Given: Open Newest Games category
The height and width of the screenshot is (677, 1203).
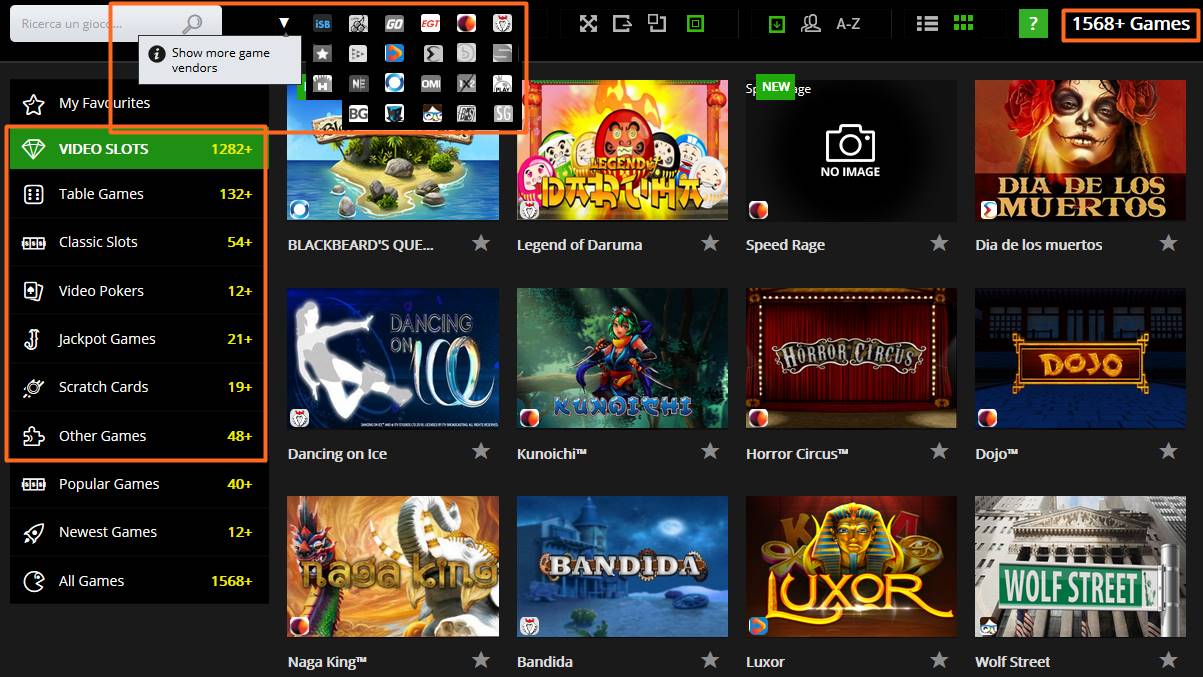Looking at the screenshot, I should point(139,532).
